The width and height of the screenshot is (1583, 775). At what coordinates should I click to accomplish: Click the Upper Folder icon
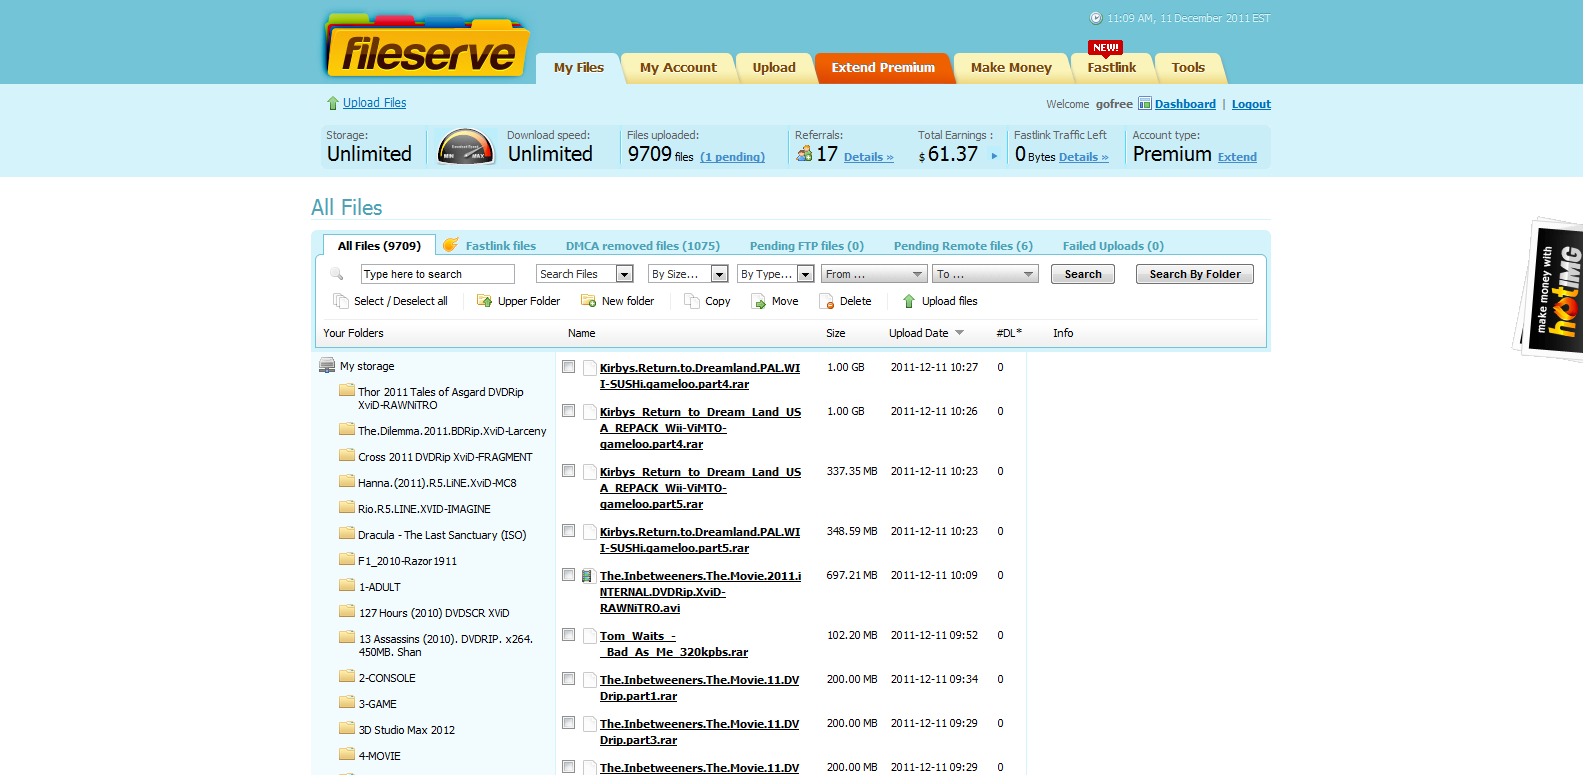pyautogui.click(x=485, y=301)
